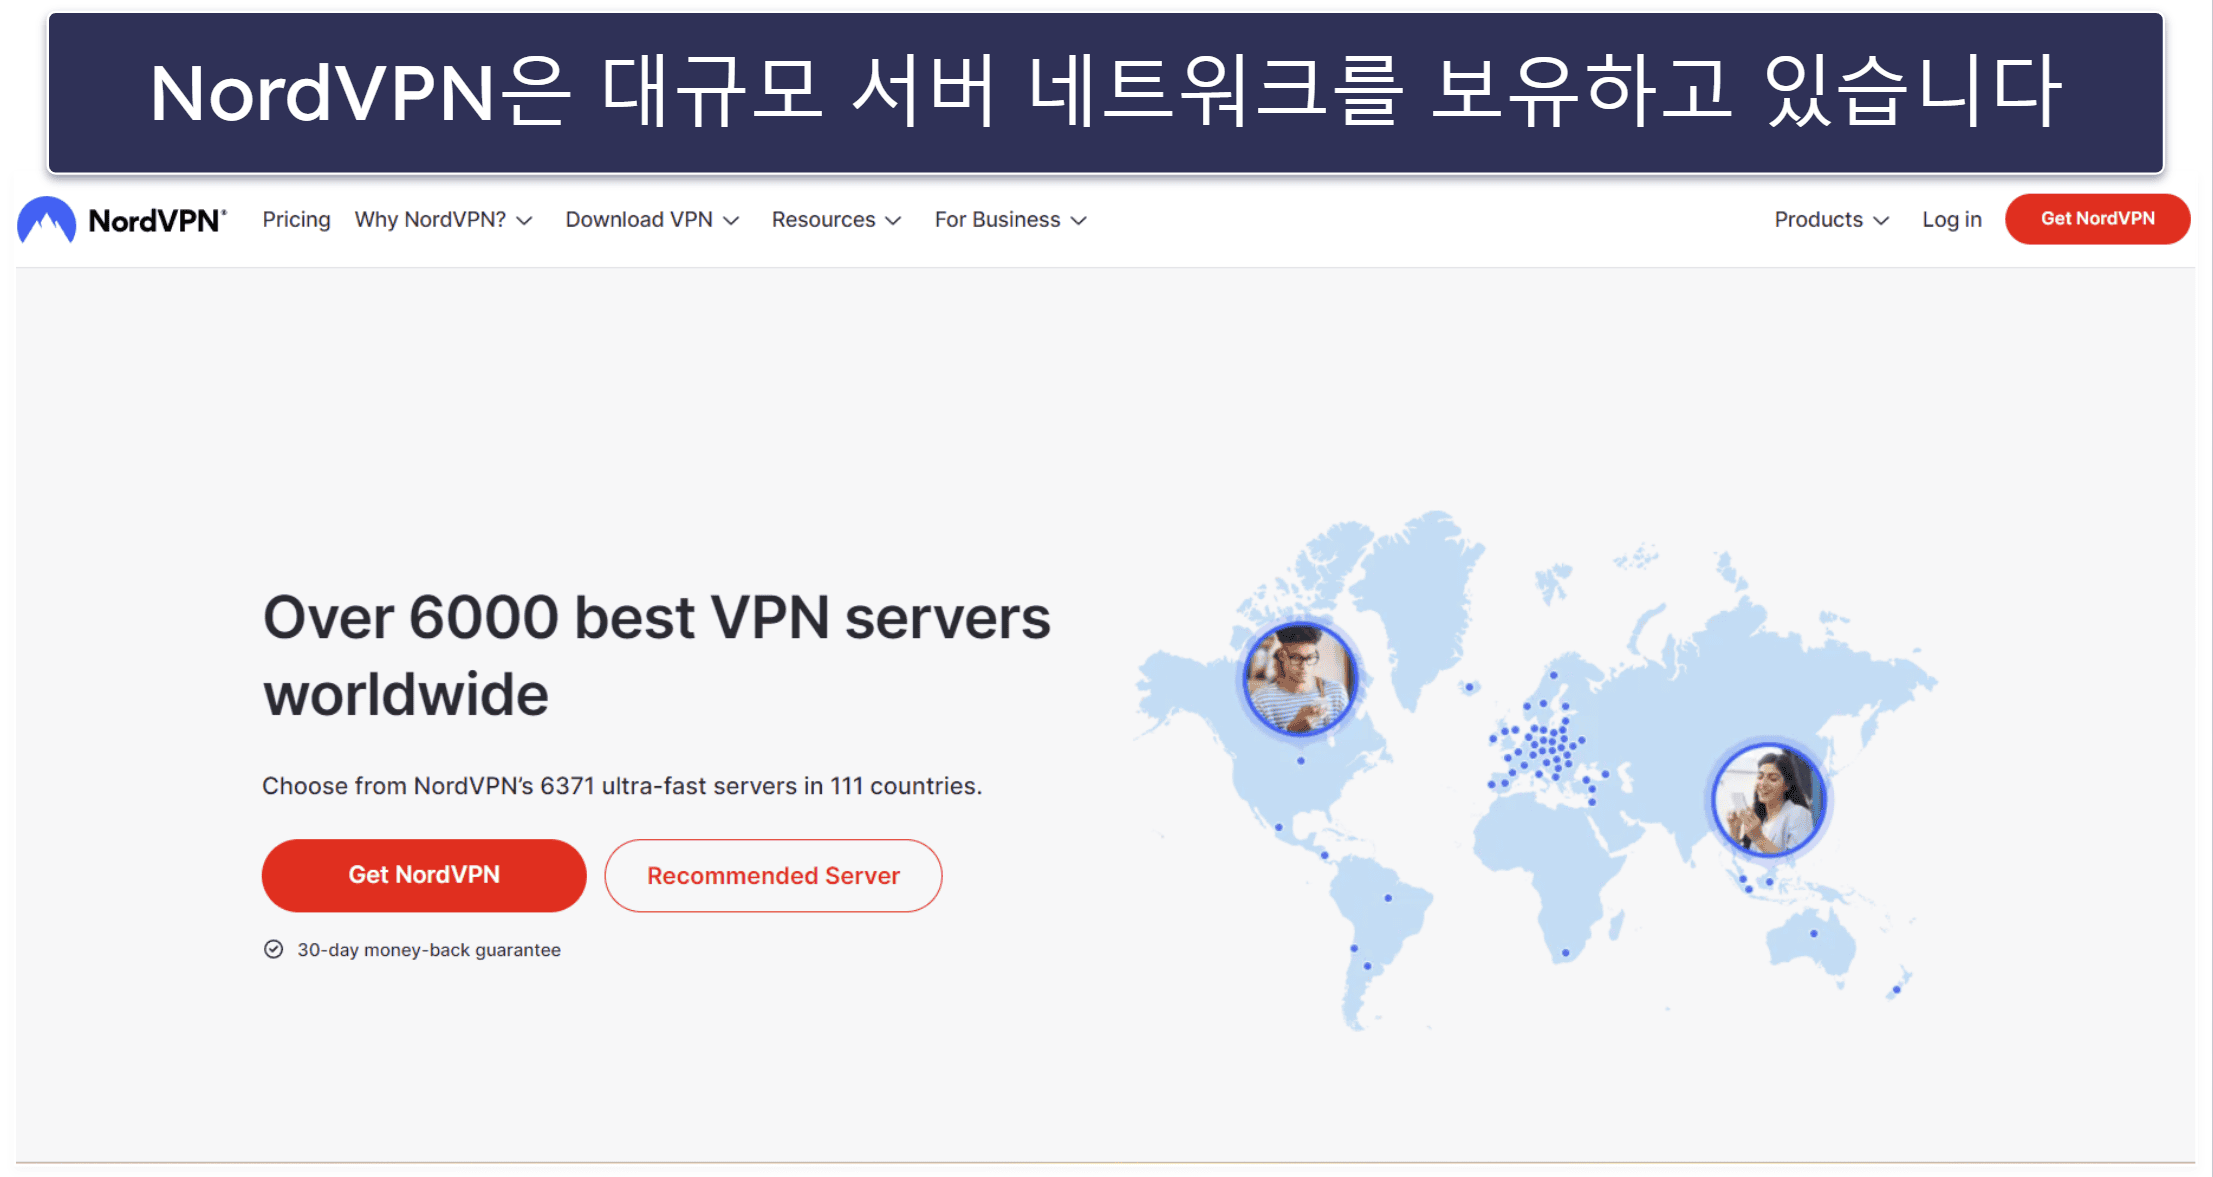The height and width of the screenshot is (1177, 2213).
Task: Expand the Resources chevron arrow
Action: [x=893, y=221]
